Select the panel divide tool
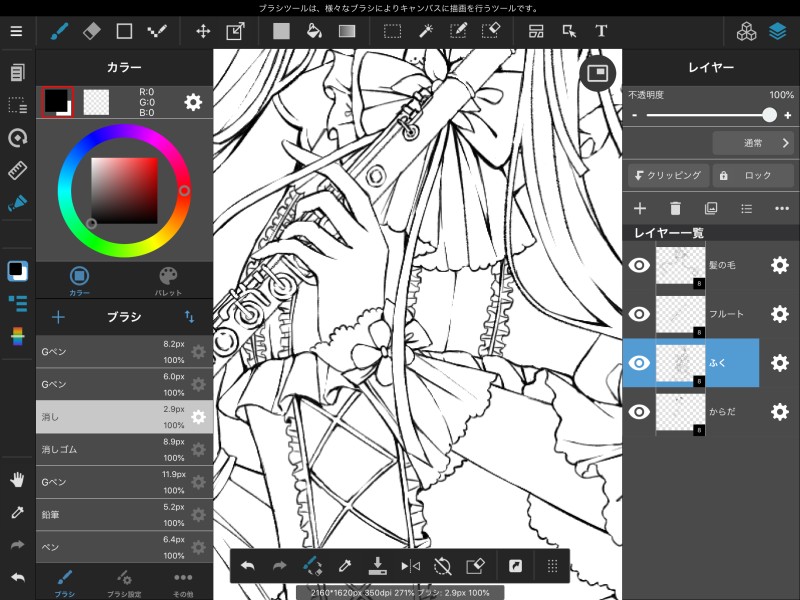The height and width of the screenshot is (600, 800). (x=536, y=31)
